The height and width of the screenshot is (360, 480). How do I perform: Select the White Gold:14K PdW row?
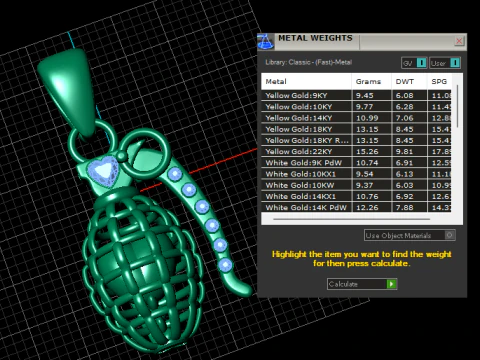pyautogui.click(x=356, y=207)
